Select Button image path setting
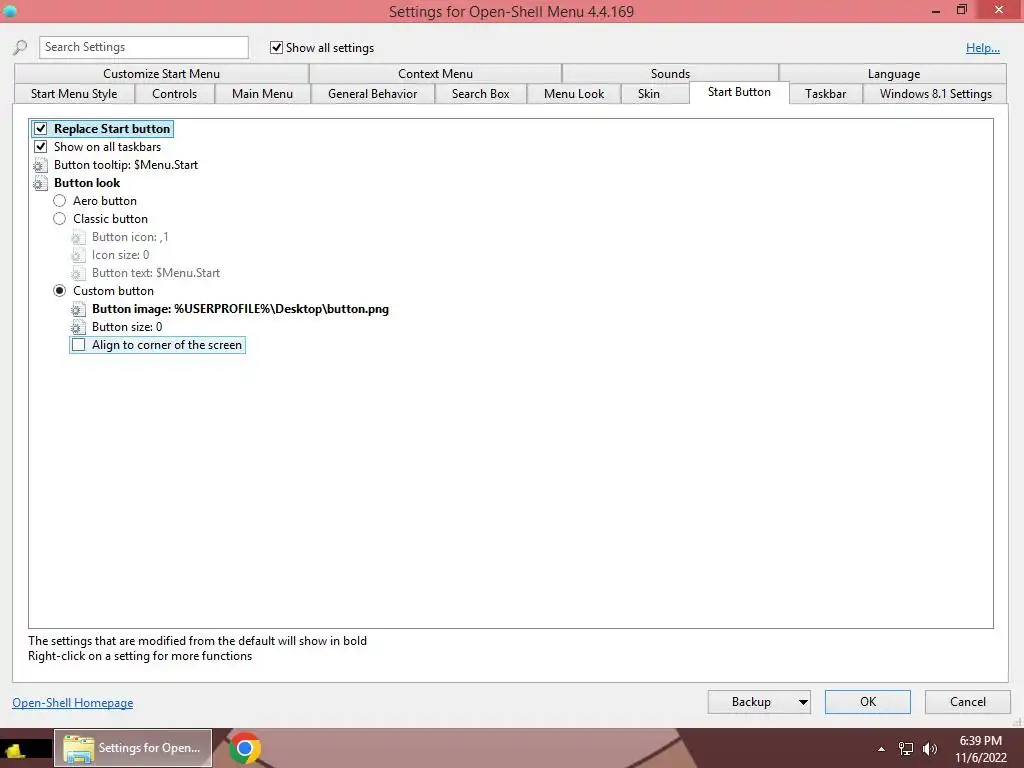The image size is (1024, 768). (x=240, y=309)
